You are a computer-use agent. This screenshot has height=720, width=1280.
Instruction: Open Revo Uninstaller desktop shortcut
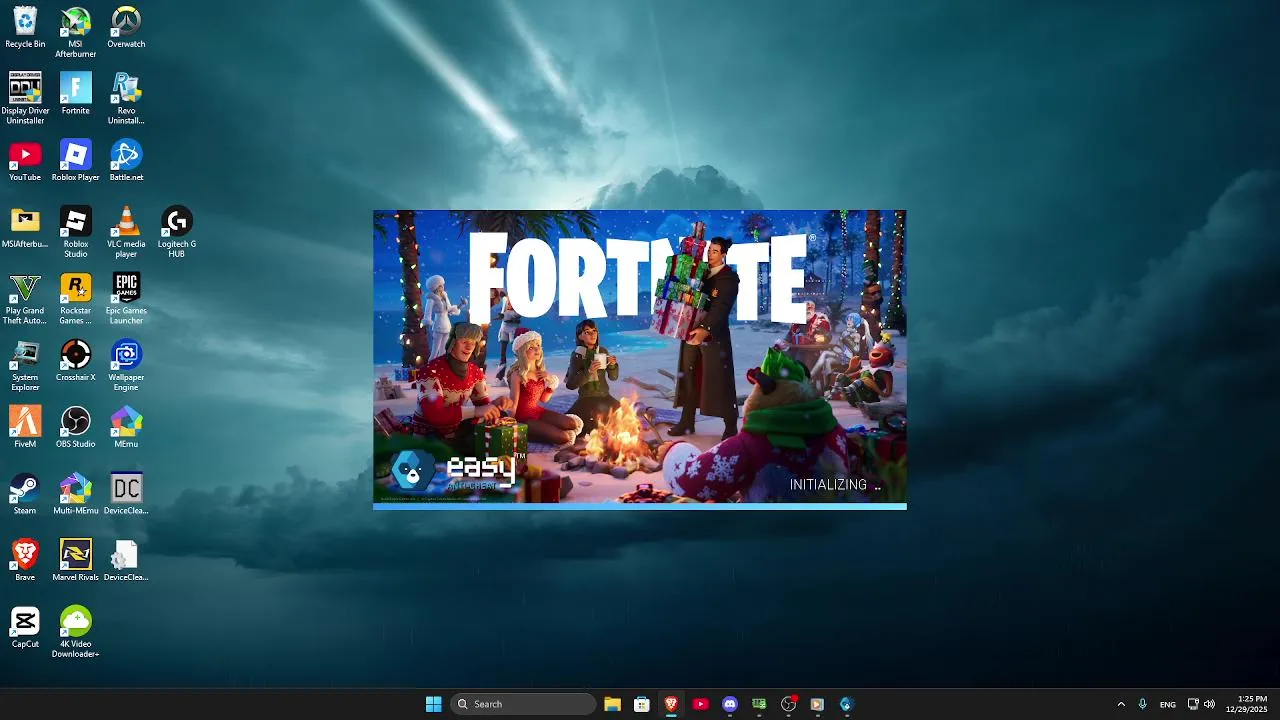(126, 98)
